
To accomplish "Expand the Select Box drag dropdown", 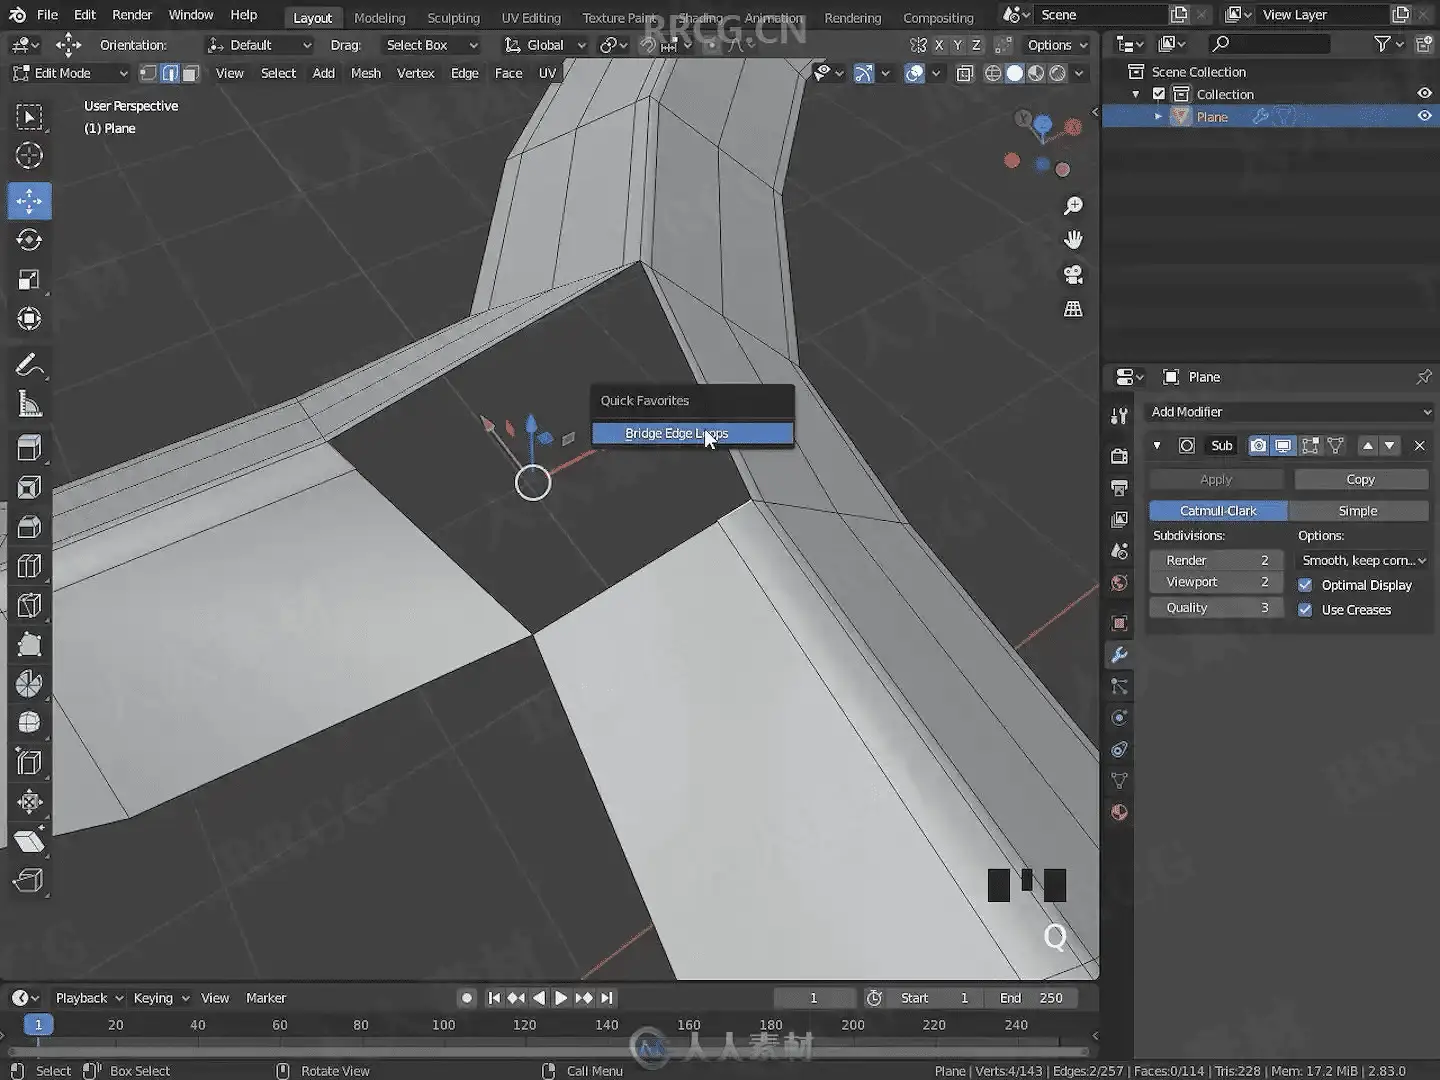I will [431, 45].
